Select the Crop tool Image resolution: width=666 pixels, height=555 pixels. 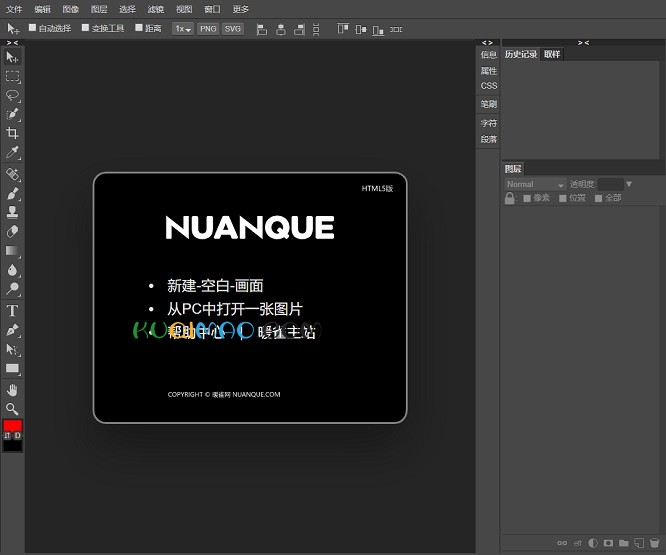tap(12, 133)
